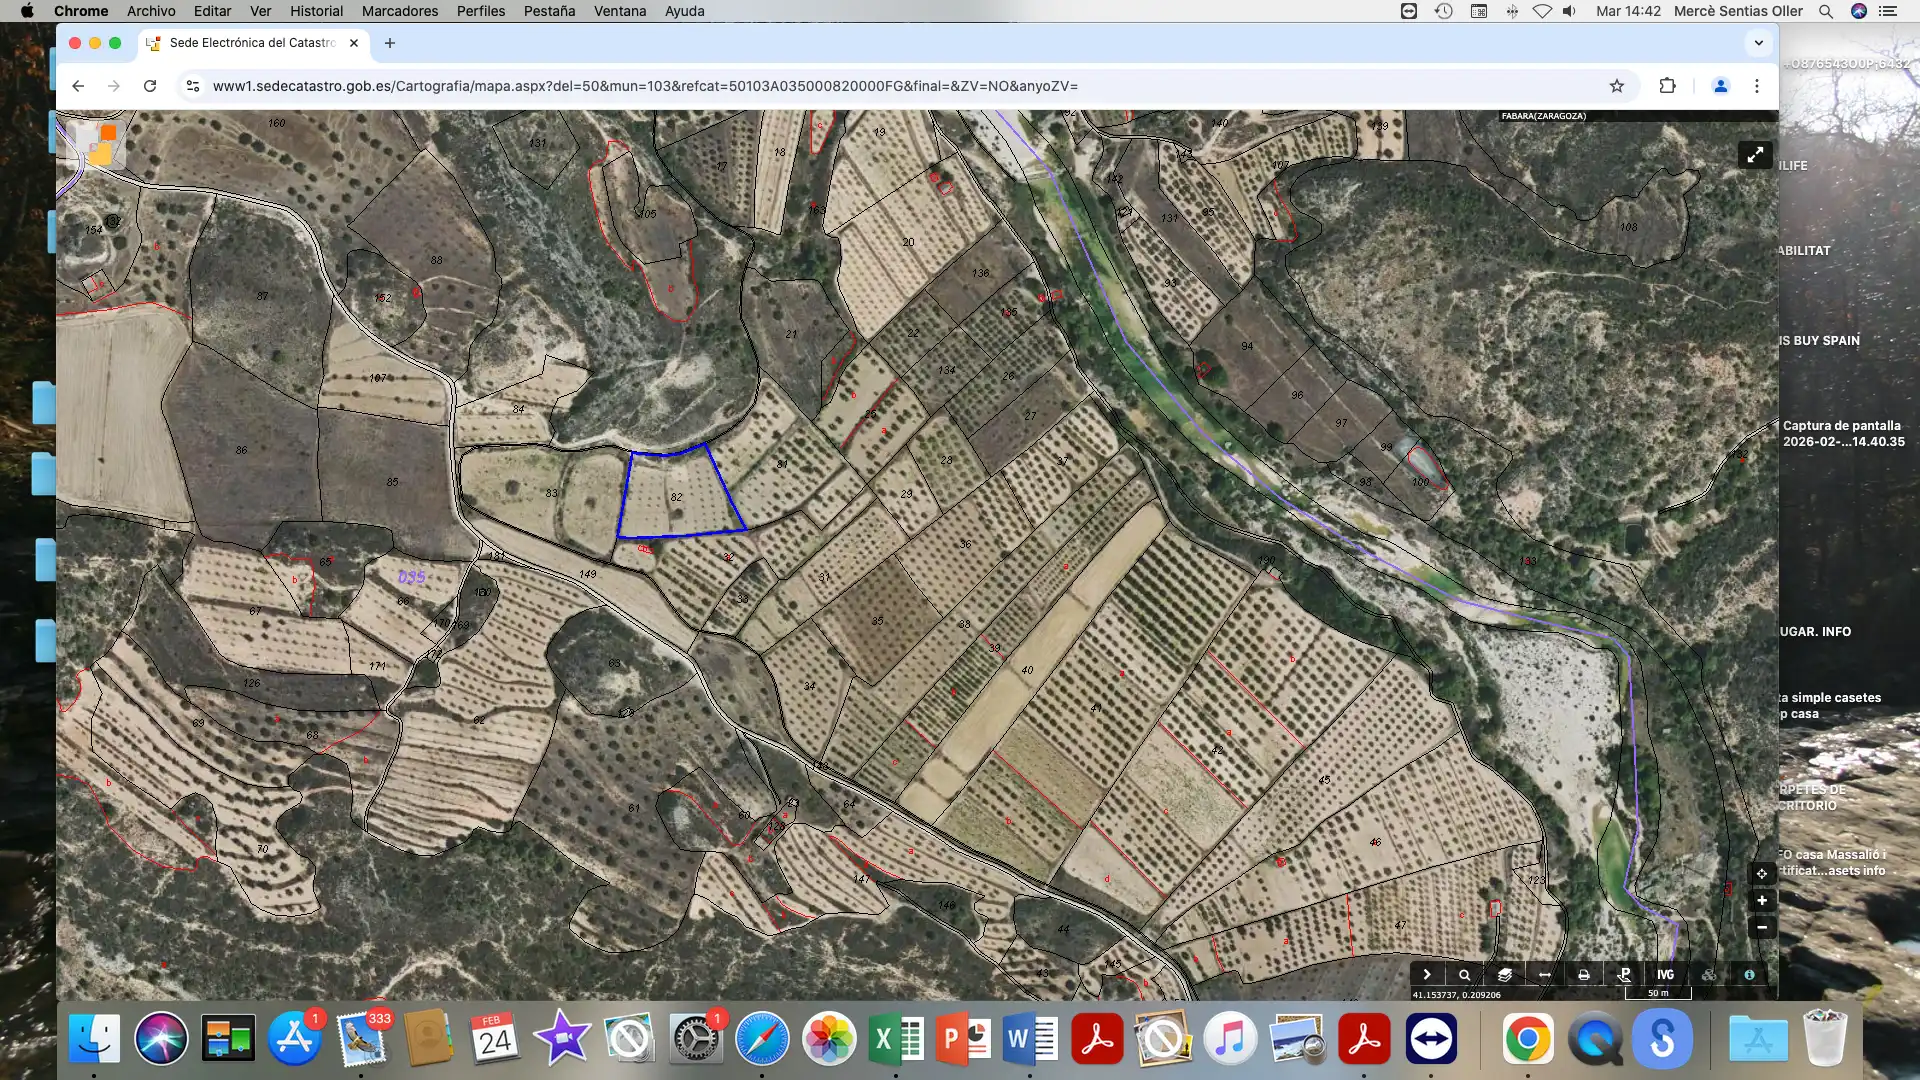The width and height of the screenshot is (1920, 1080).
Task: Go back to the previous page
Action: click(x=78, y=86)
